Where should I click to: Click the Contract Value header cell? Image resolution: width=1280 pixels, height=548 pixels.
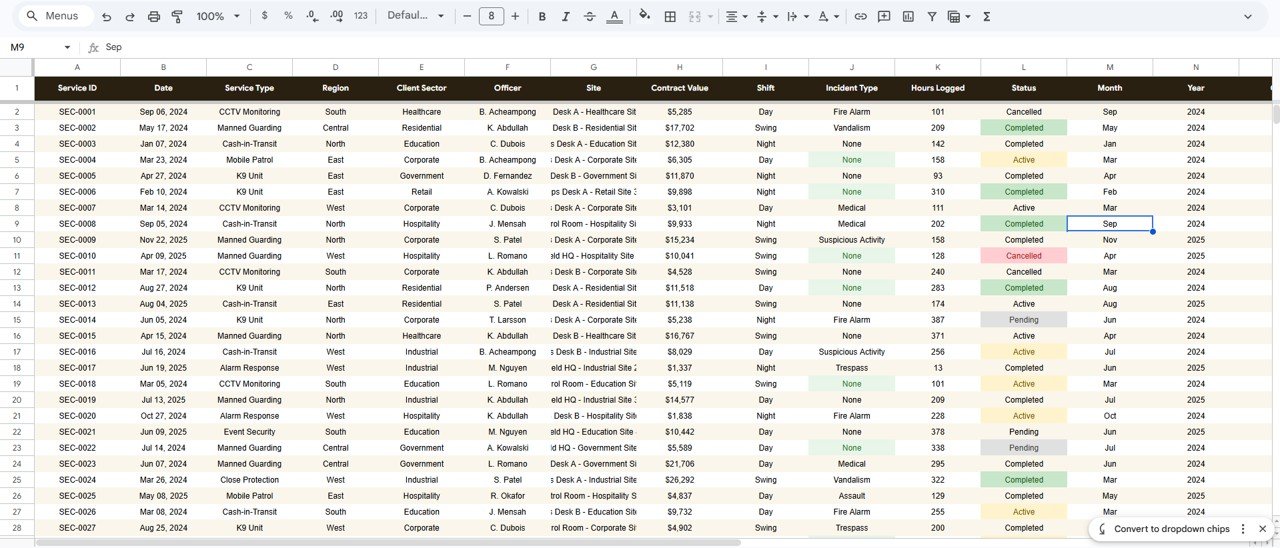679,88
